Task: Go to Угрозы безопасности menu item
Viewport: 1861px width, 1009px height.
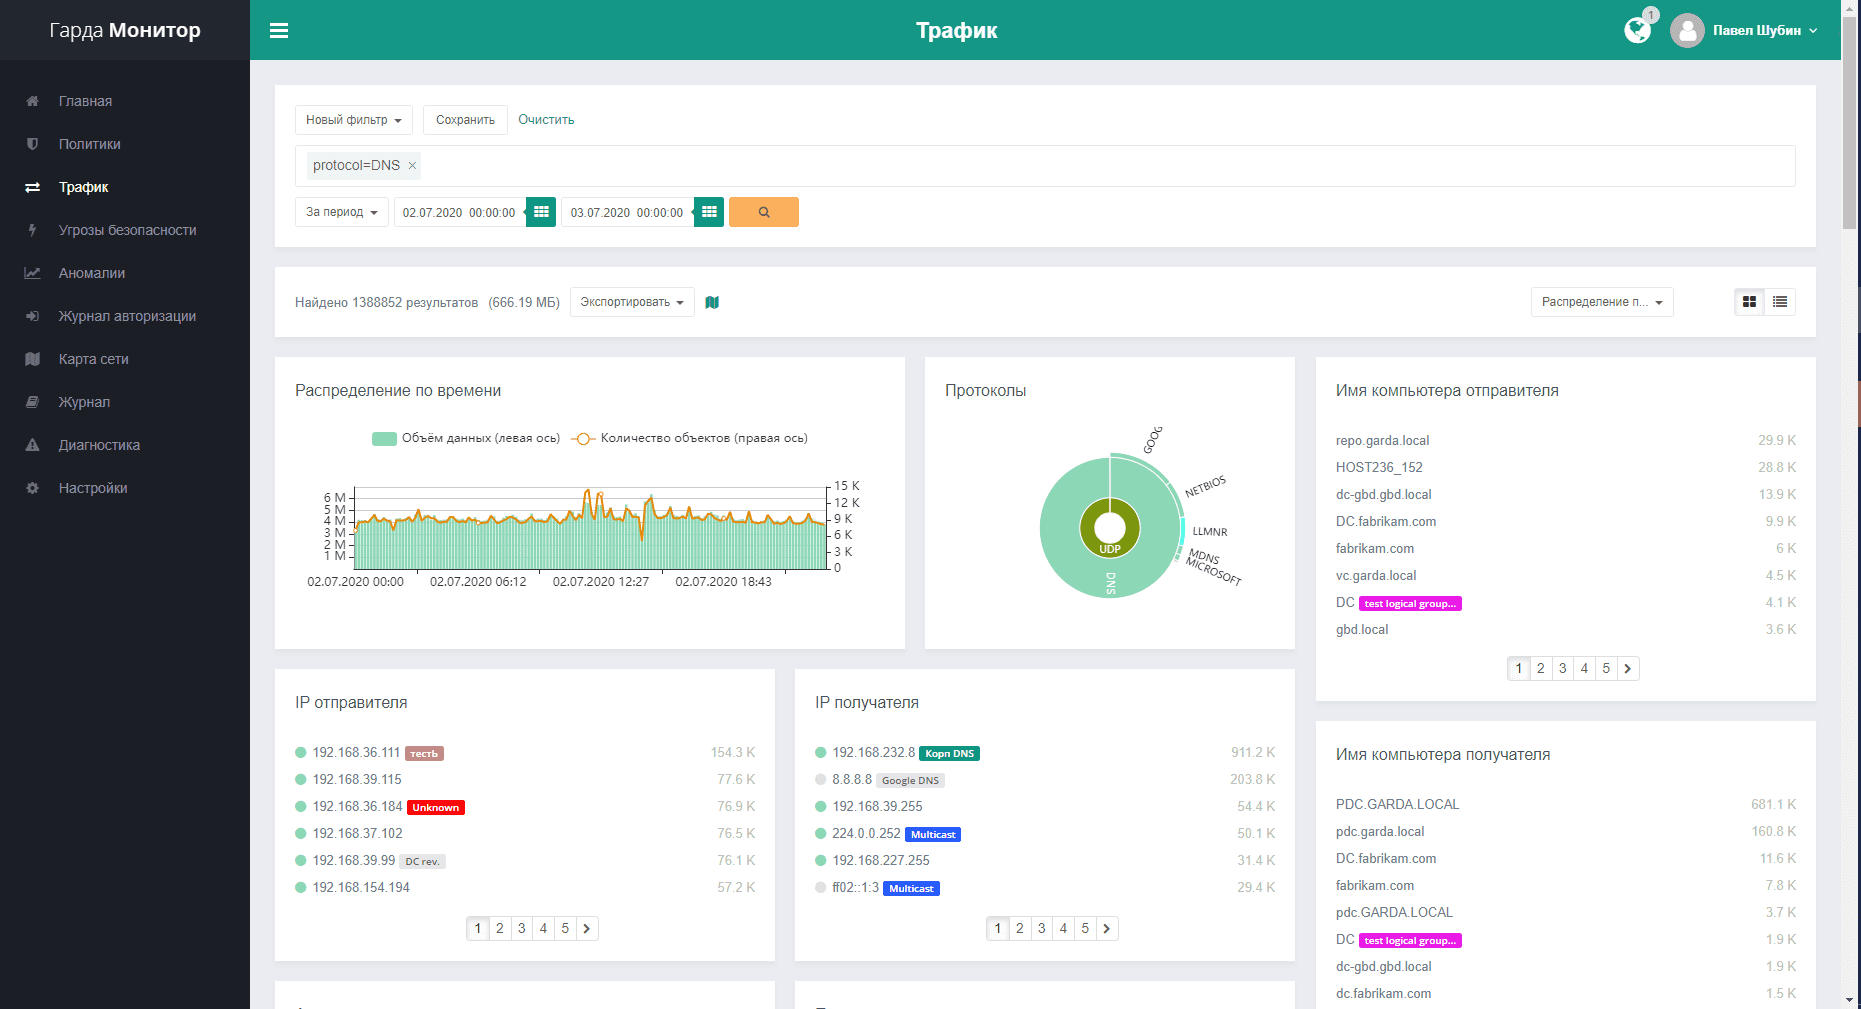Action: (x=127, y=230)
